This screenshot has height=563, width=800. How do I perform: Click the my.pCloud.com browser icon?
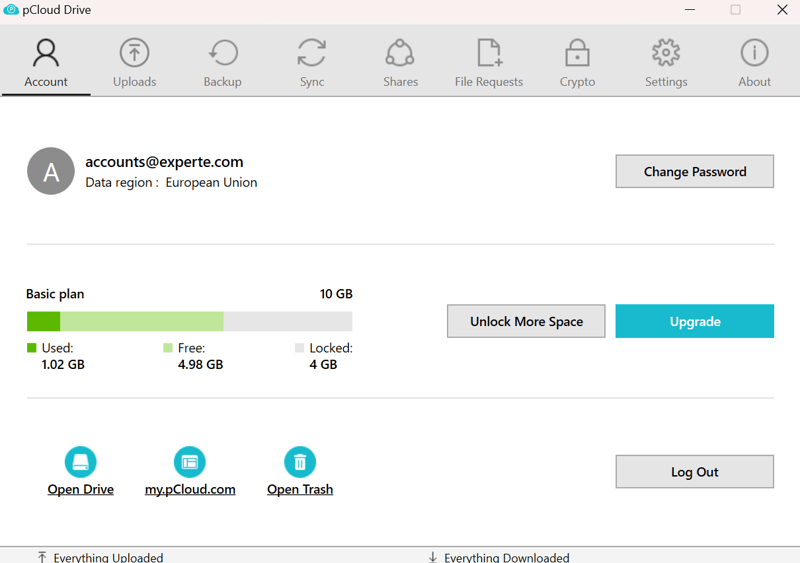pos(190,462)
